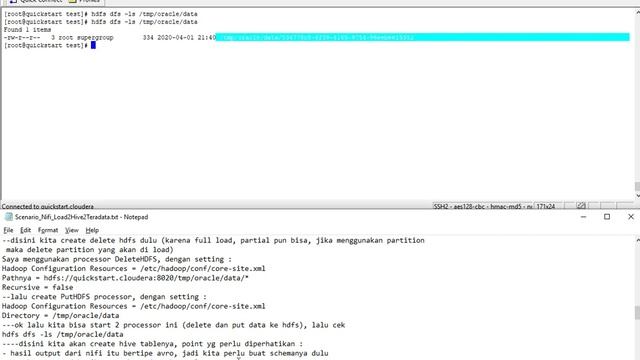
Task: Open the View menu in Notepad
Action: [71, 230]
